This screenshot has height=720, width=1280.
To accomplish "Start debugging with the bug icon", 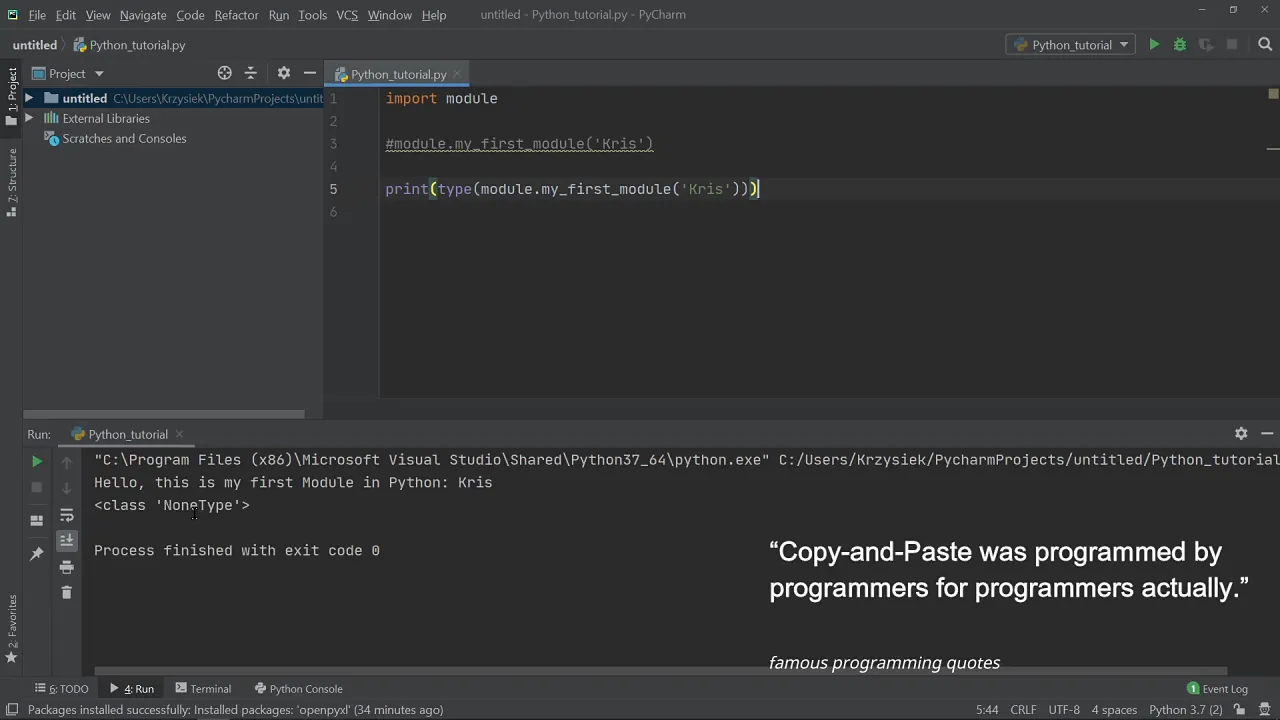I will (x=1180, y=45).
